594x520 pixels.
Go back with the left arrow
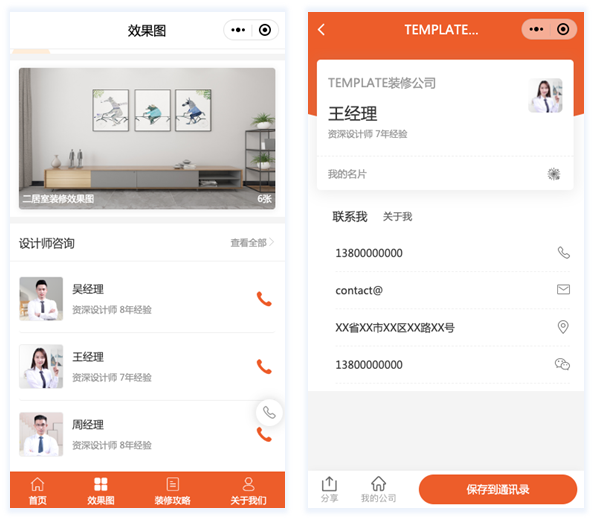point(321,30)
